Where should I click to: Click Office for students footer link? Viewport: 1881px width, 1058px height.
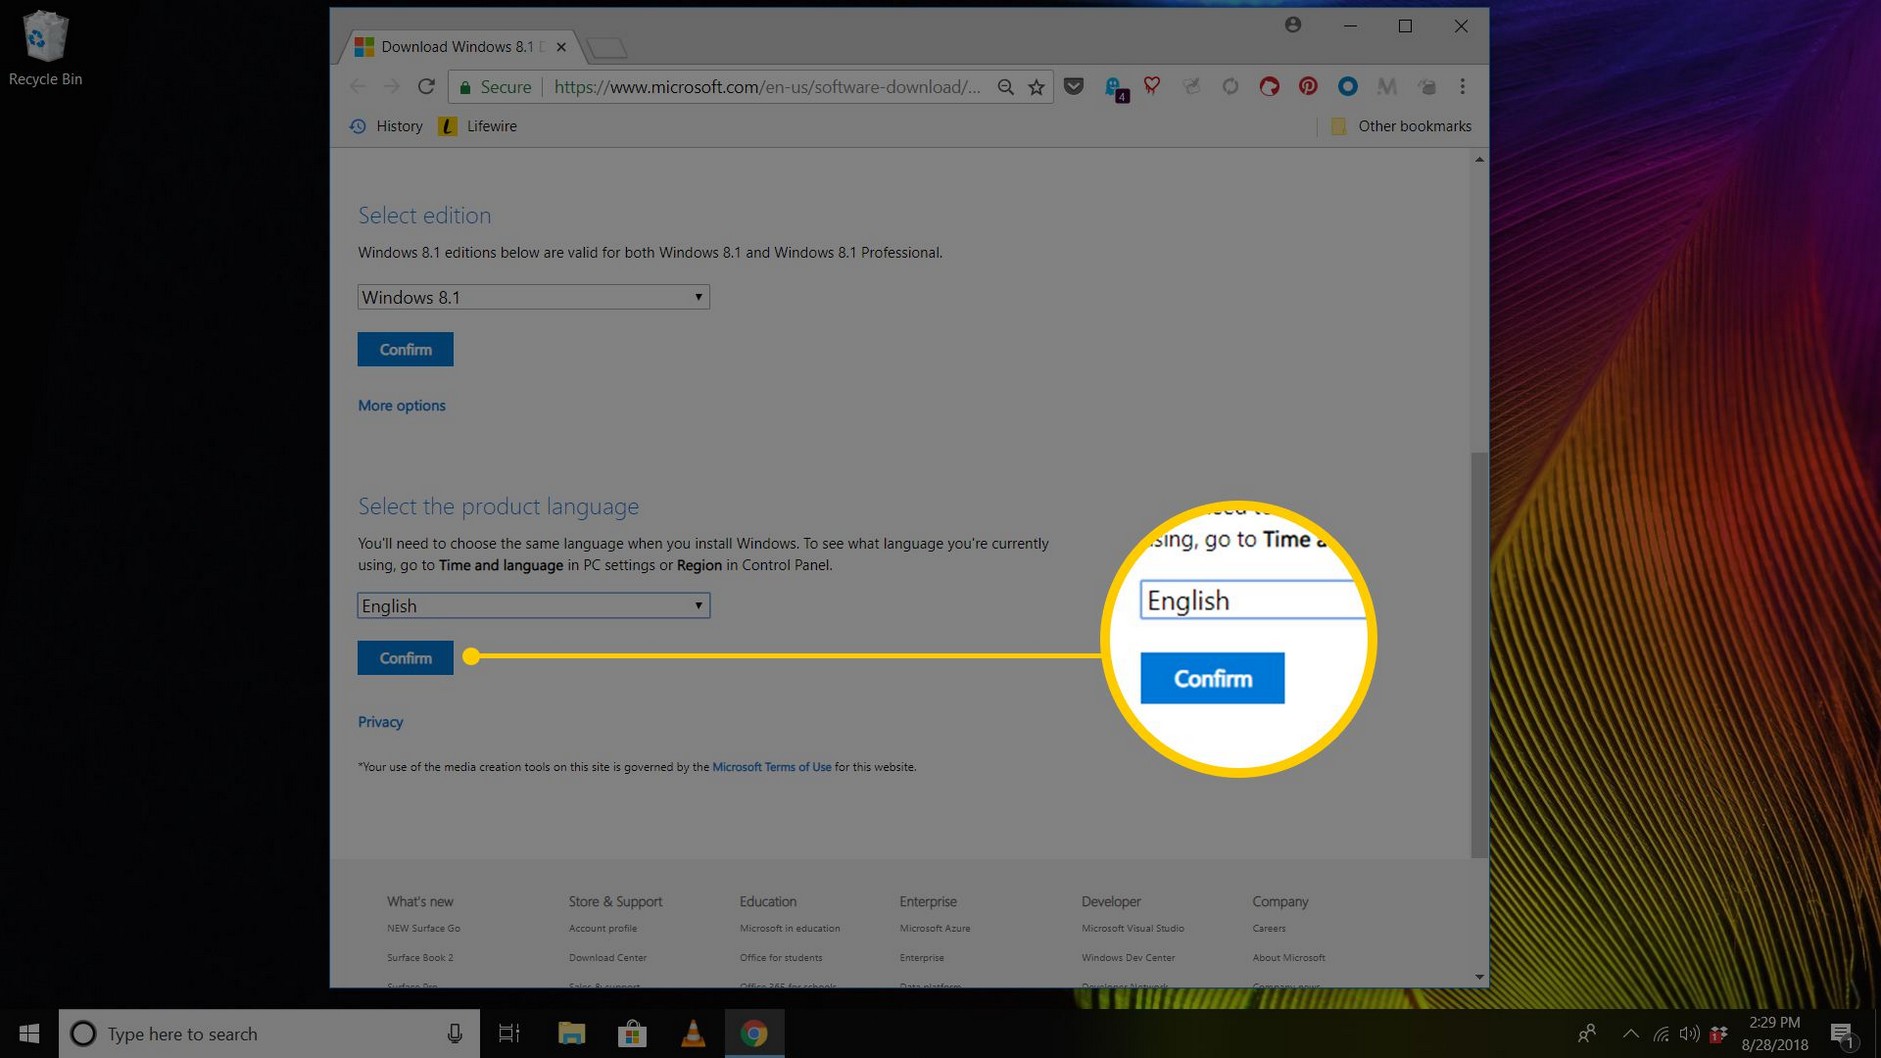coord(780,957)
